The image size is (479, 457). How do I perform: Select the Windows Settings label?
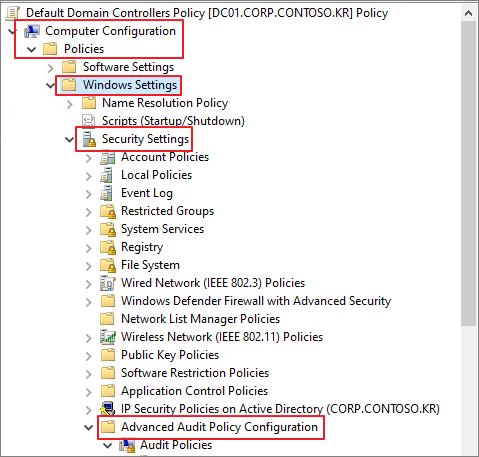click(130, 85)
